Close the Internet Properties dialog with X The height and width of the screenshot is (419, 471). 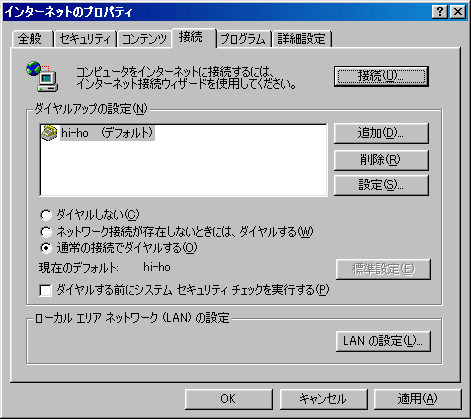coord(458,12)
